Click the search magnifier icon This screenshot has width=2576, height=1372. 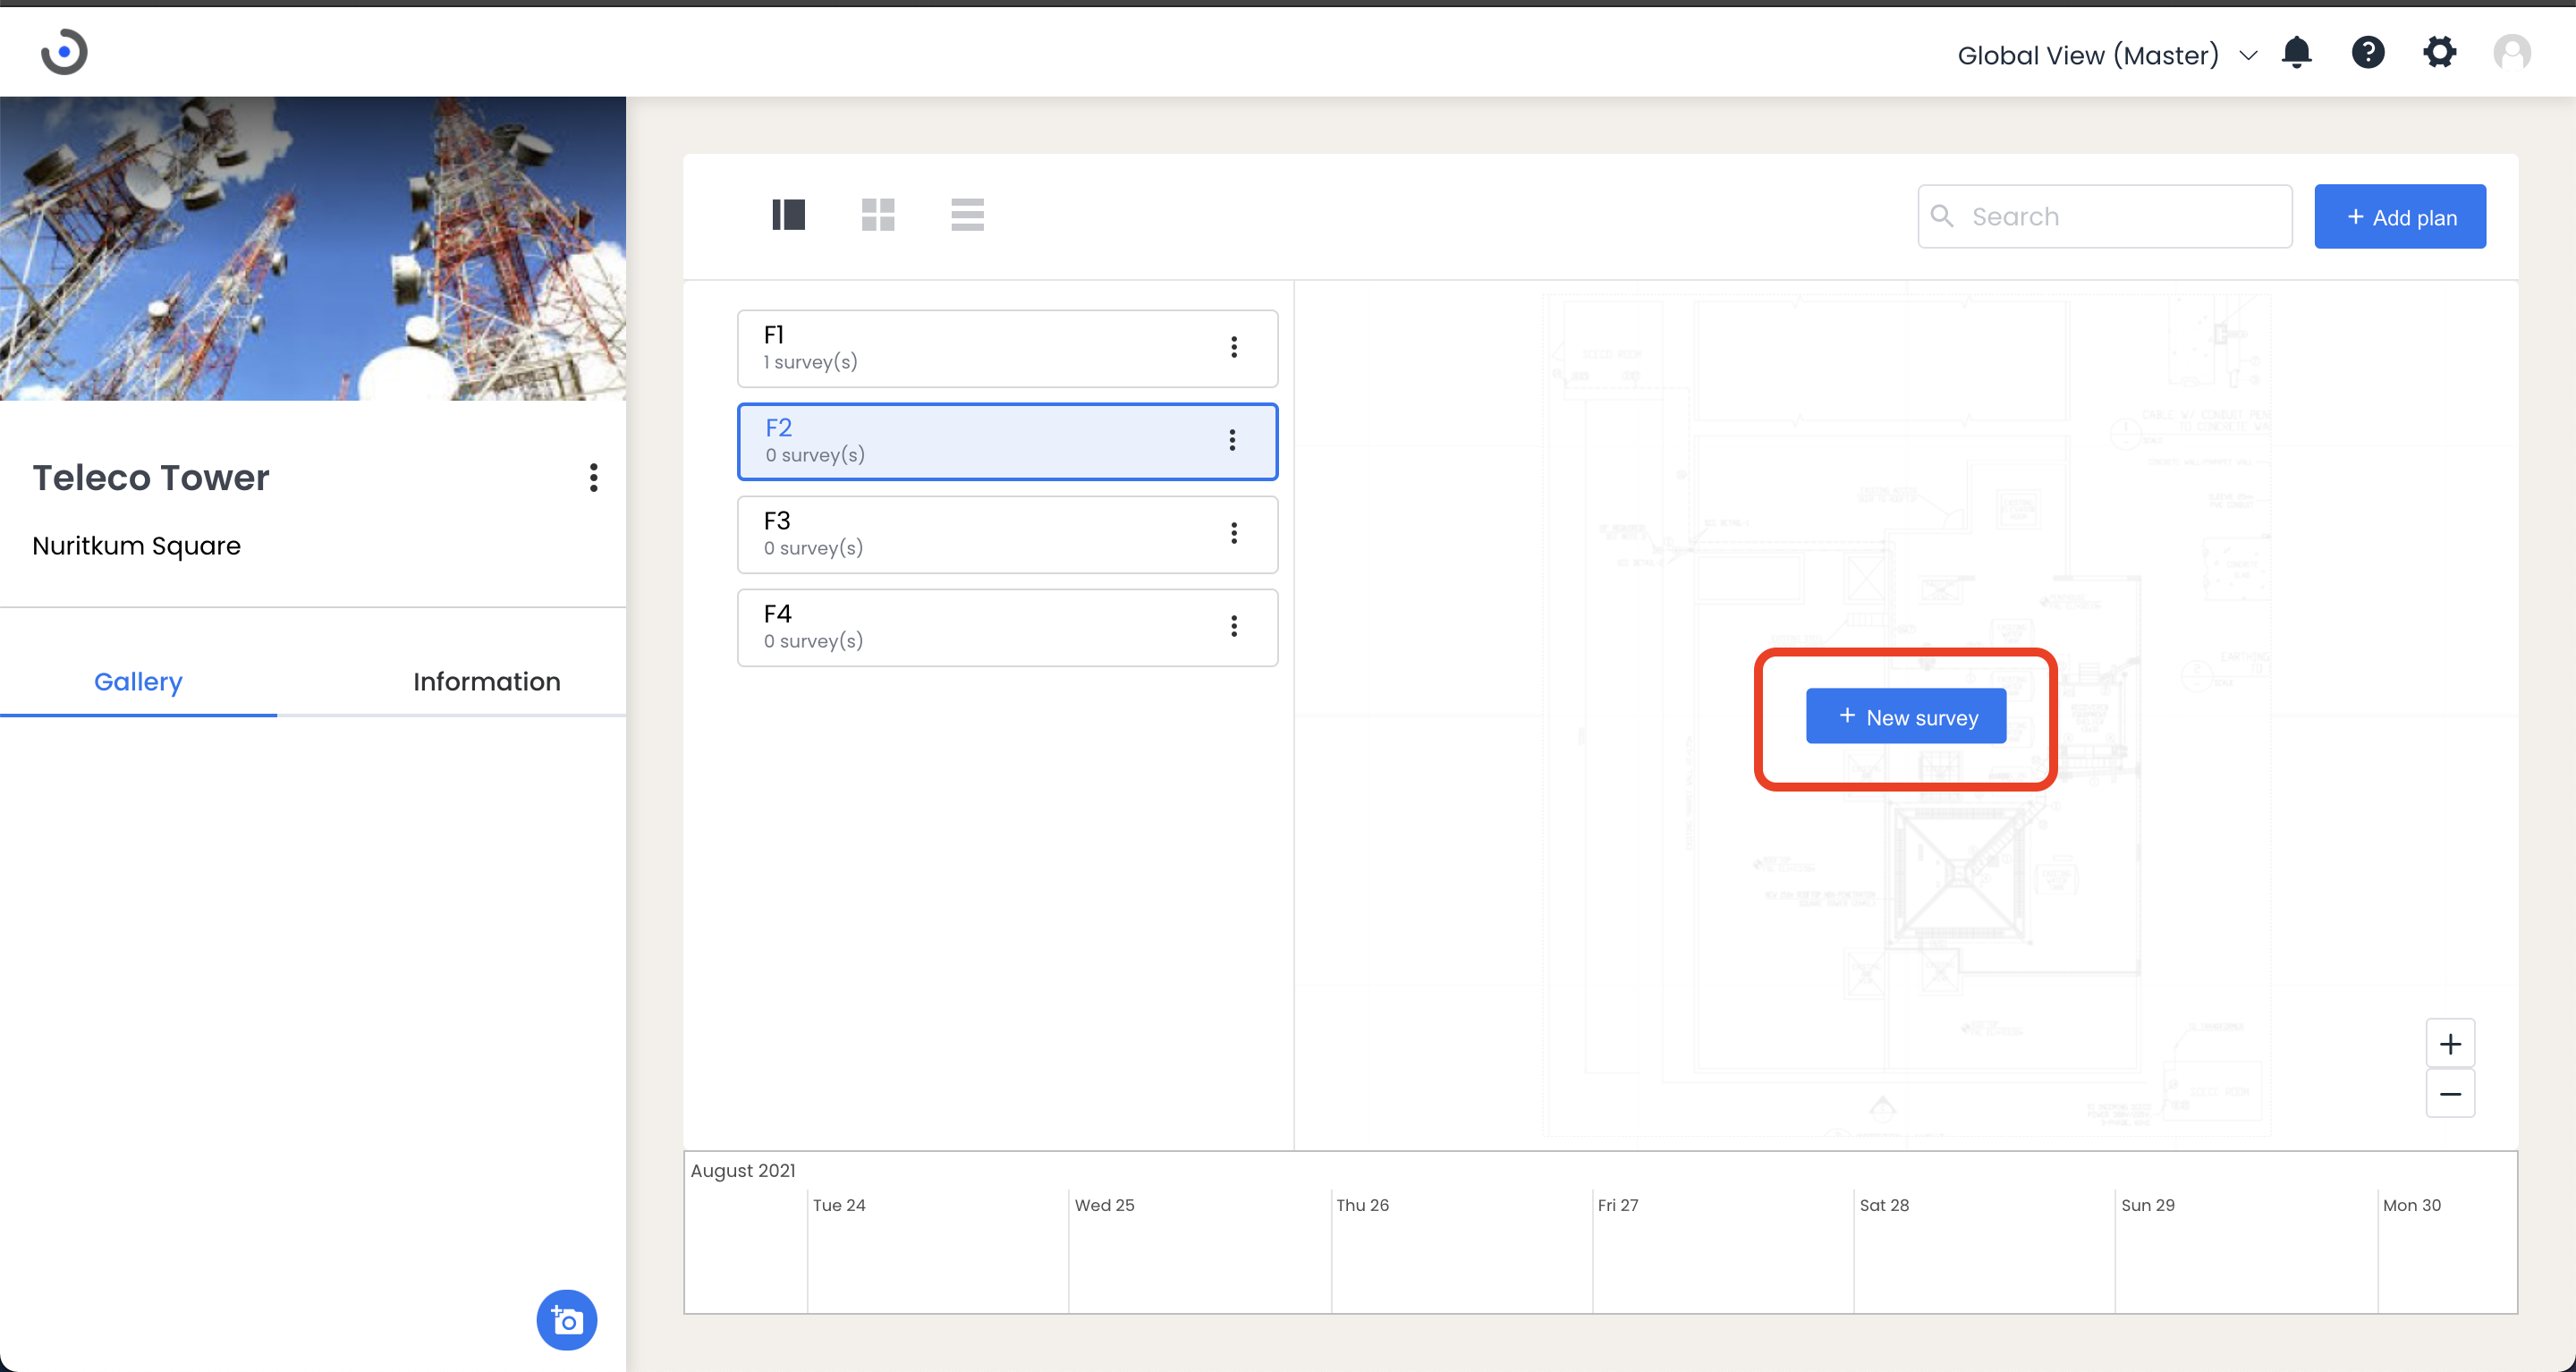point(1941,216)
